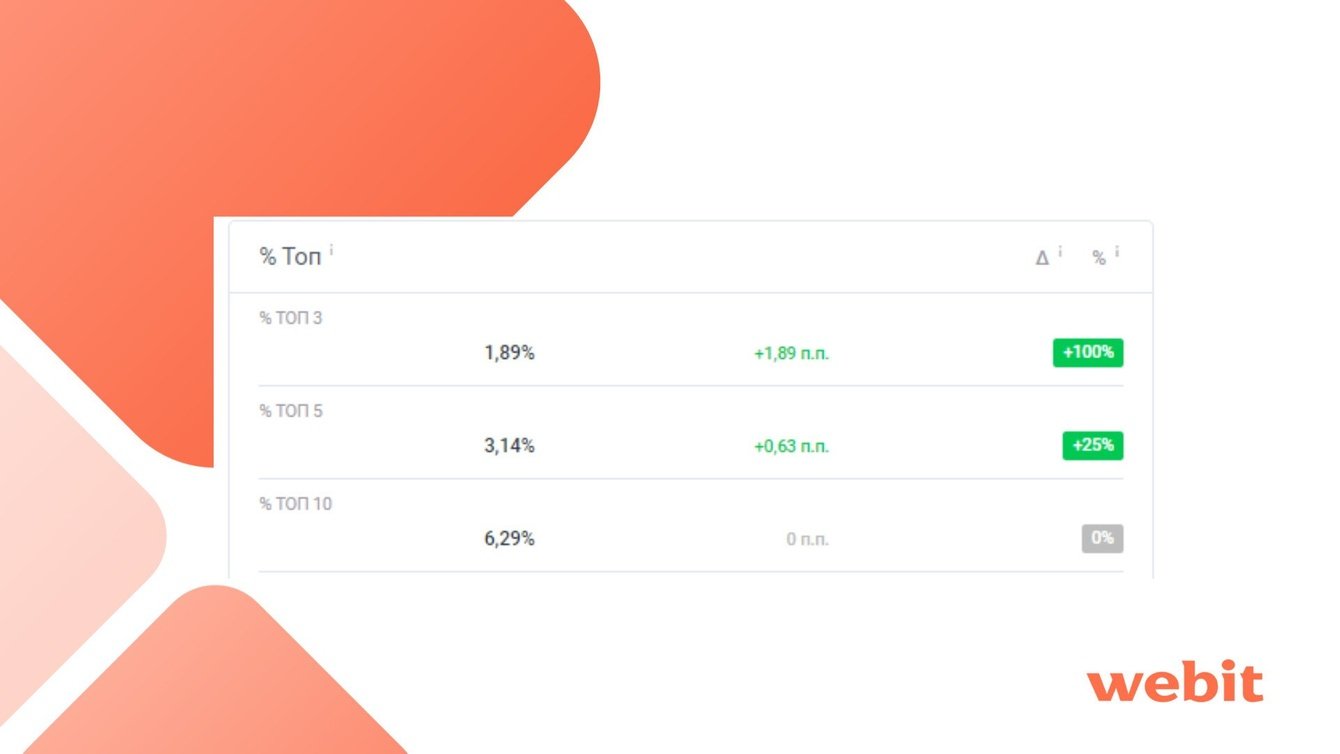Image resolution: width=1340 pixels, height=754 pixels.
Task: Click the info icon beside % Топ title
Action: [331, 250]
